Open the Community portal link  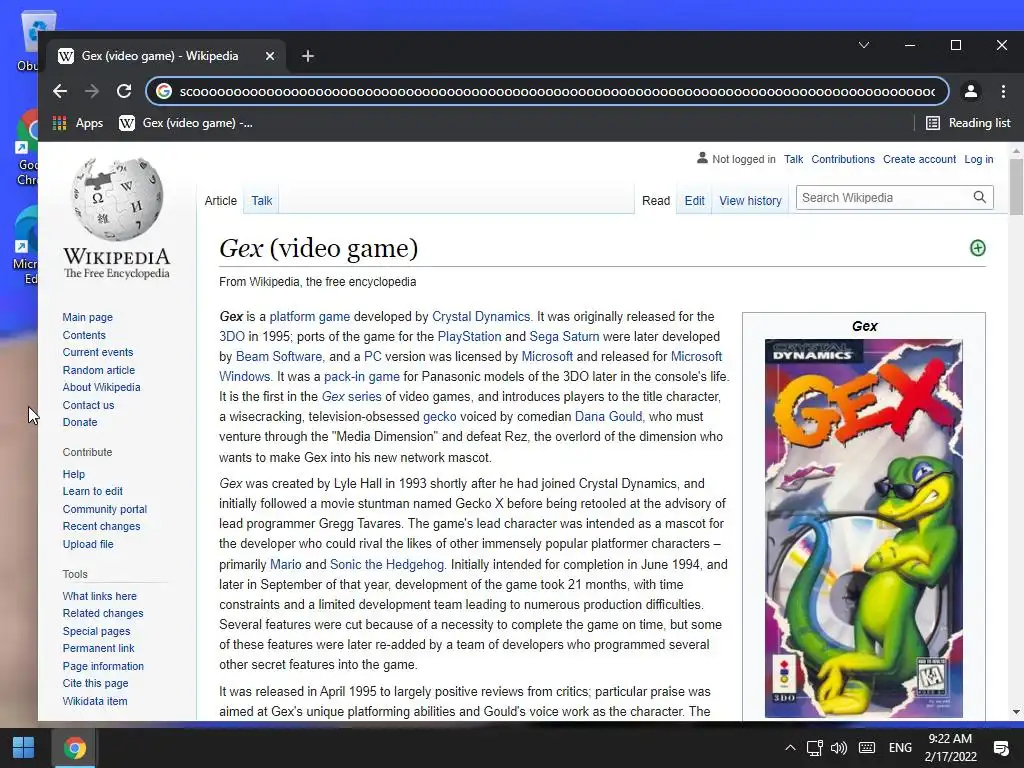[x=104, y=509]
